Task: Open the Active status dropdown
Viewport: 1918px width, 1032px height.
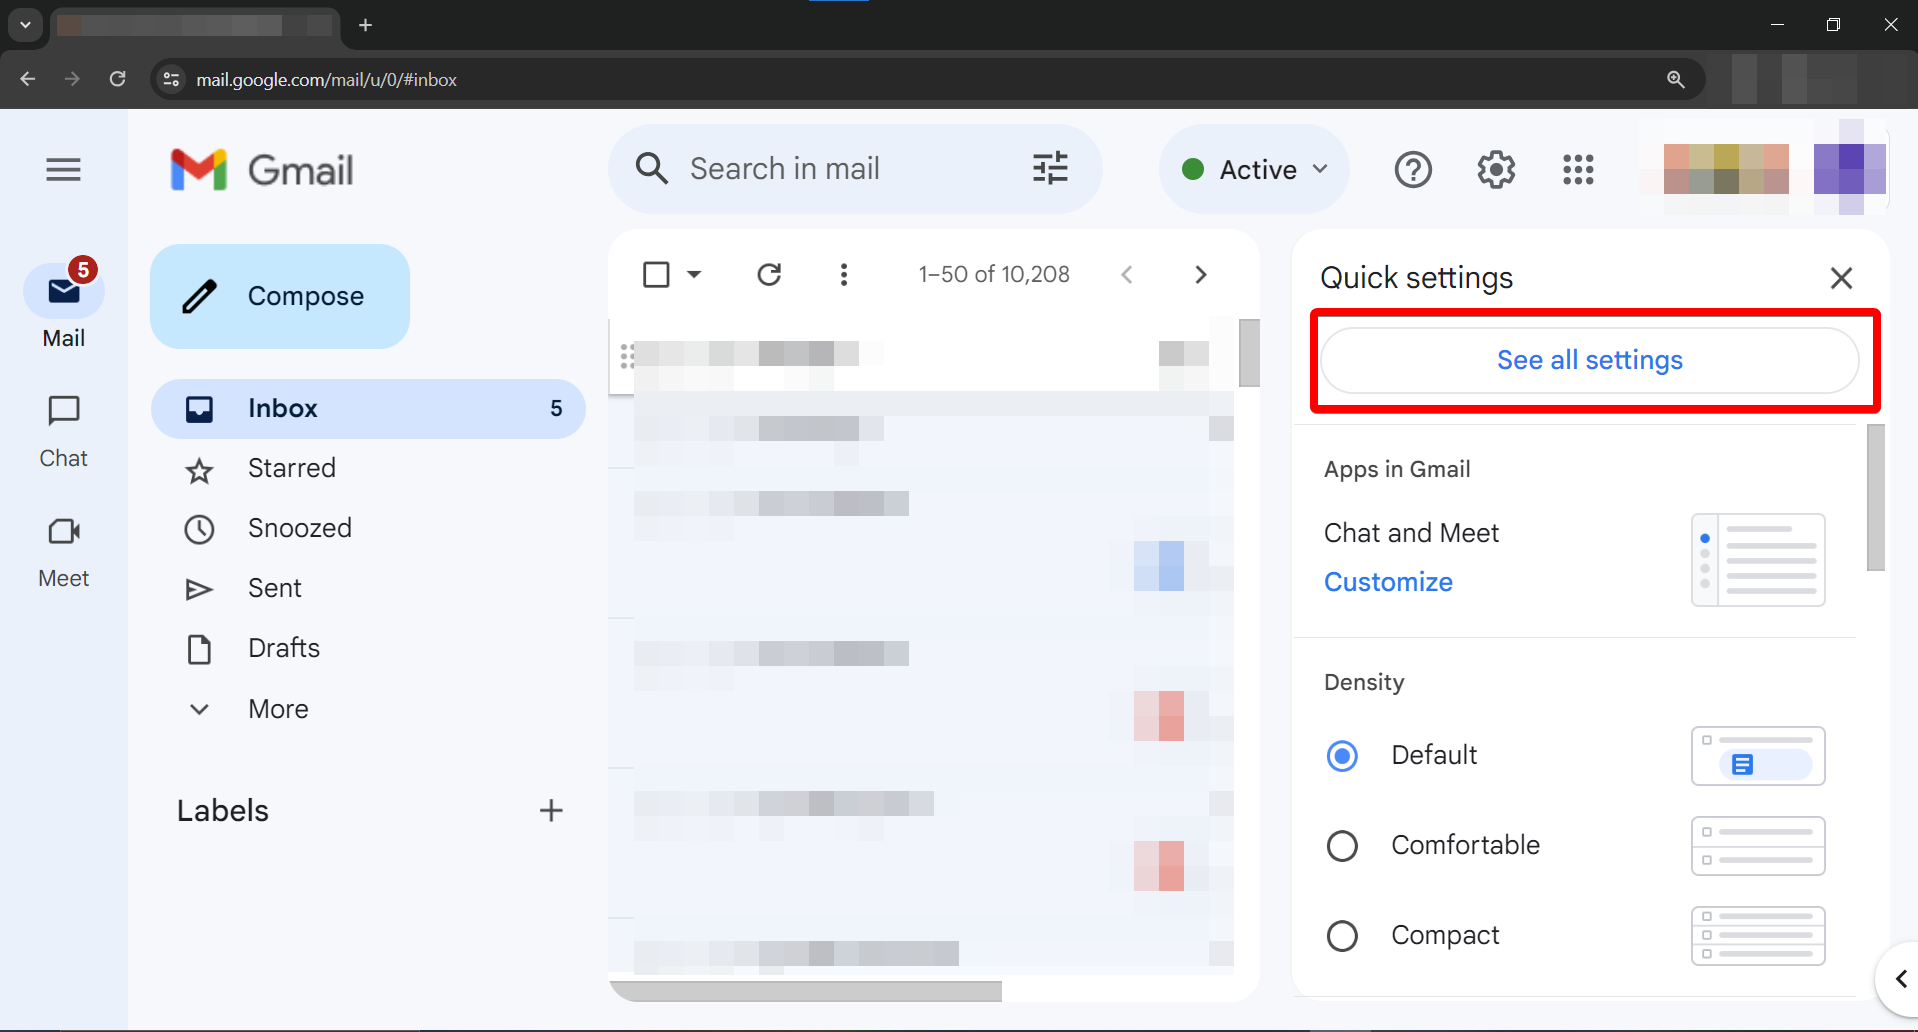Action: click(x=1255, y=170)
